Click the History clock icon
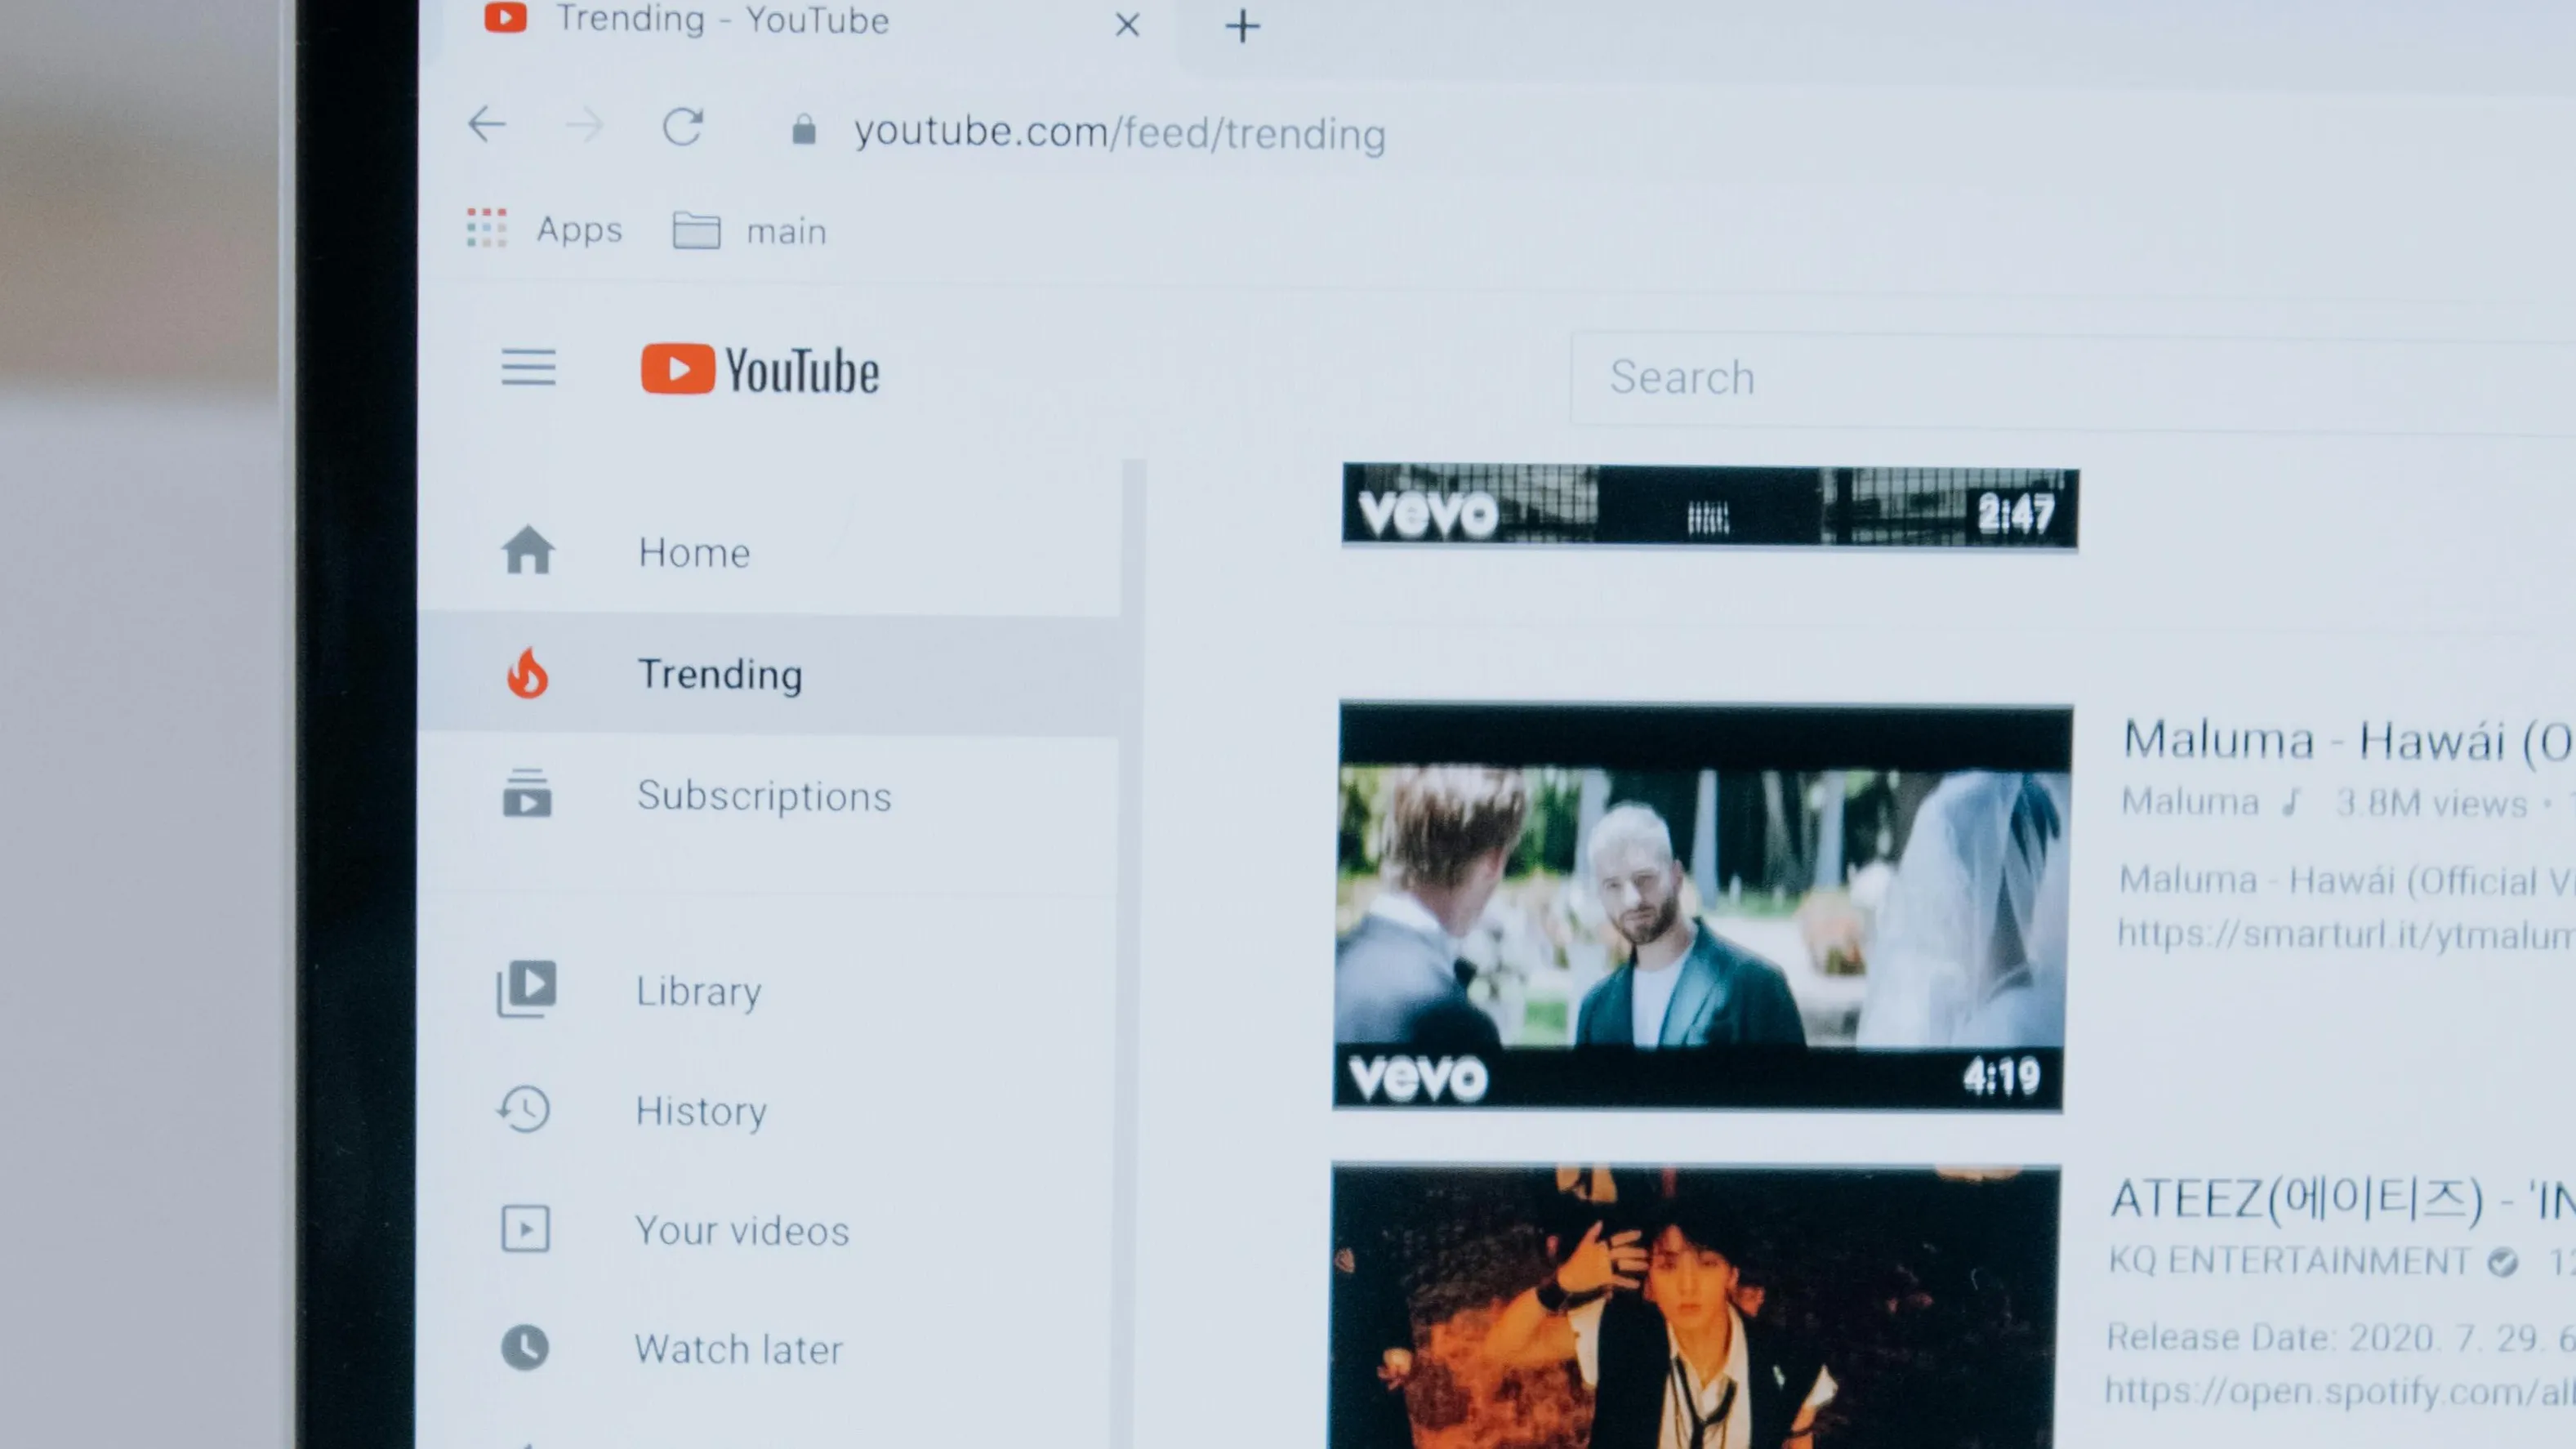Image resolution: width=2576 pixels, height=1449 pixels. [522, 1109]
